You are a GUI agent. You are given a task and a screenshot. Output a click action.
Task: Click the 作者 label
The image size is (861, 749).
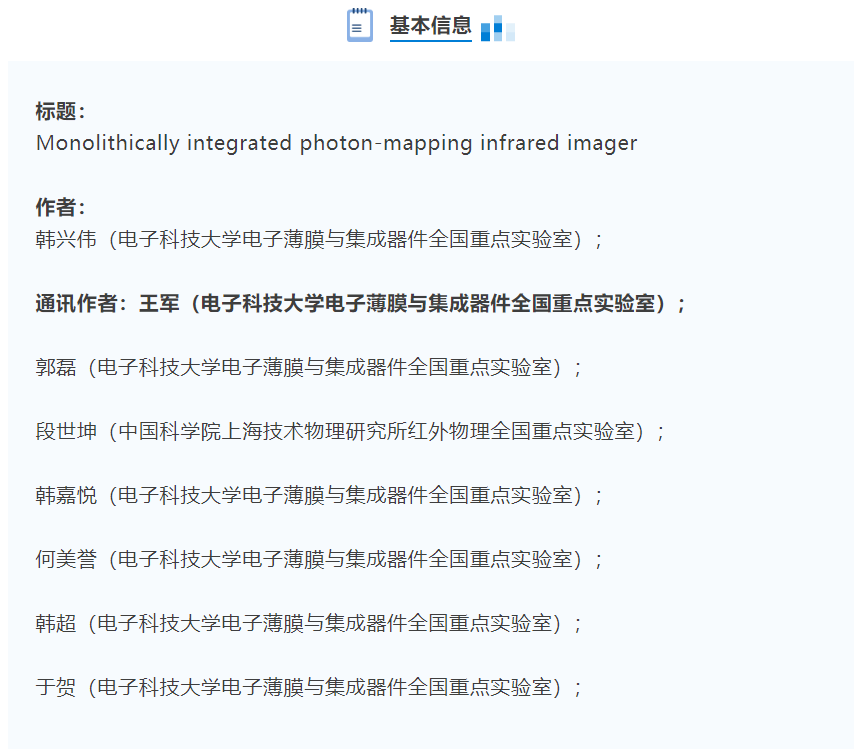tap(60, 208)
